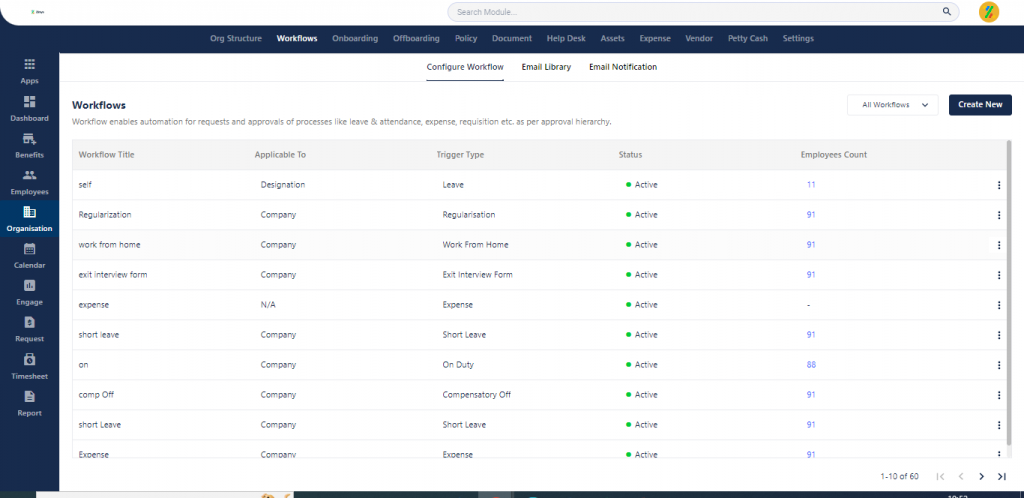
Task: Click the Create New button
Action: [980, 104]
